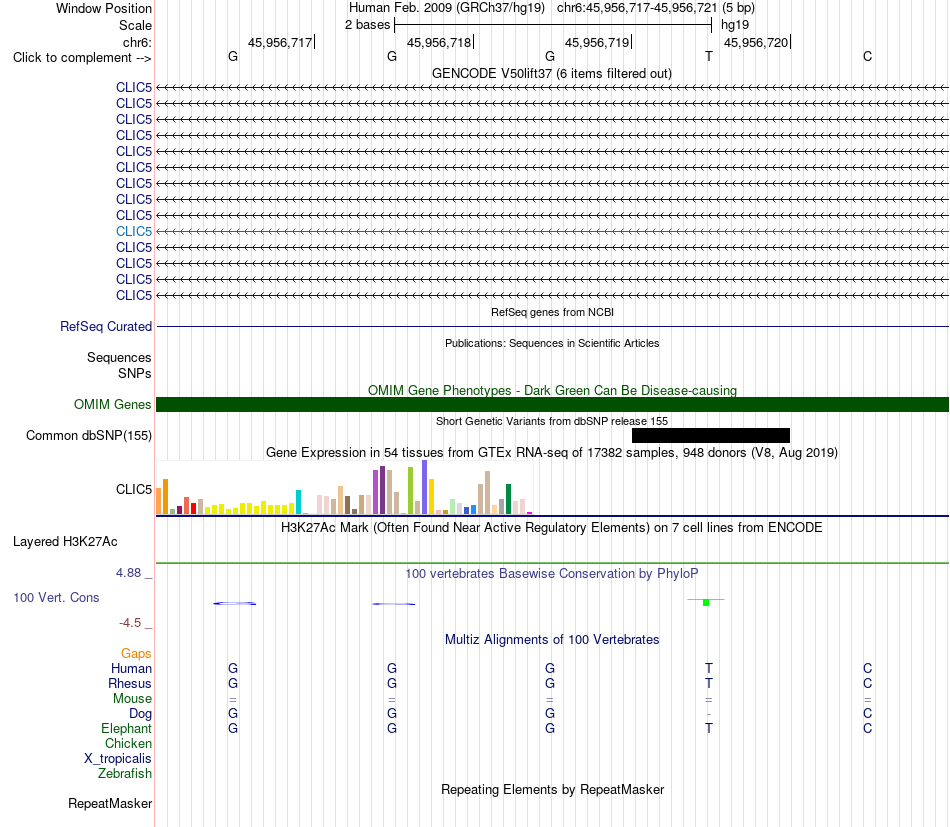Click the hg19 label beside the scale bar

coord(735,25)
